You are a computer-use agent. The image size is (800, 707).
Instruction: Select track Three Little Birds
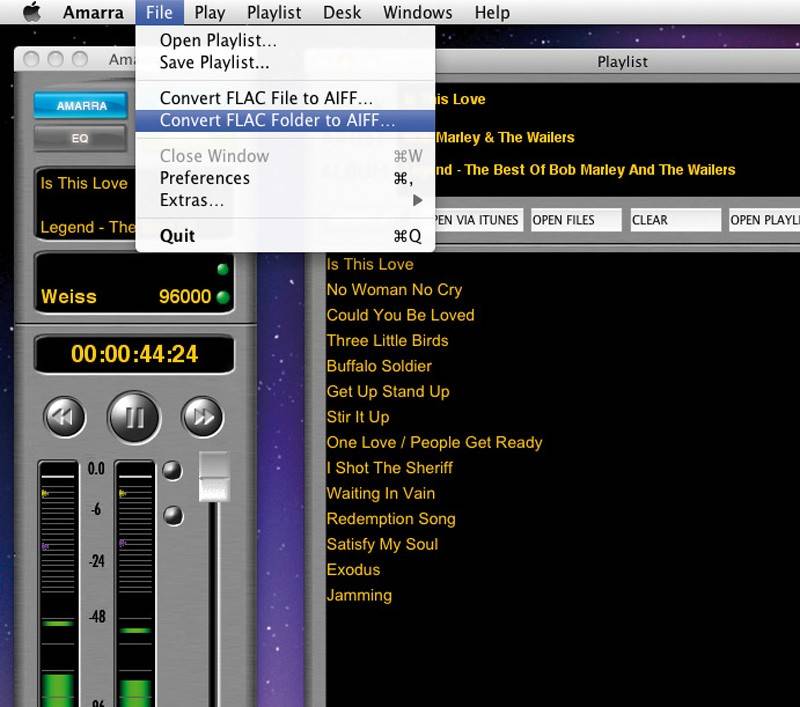point(387,341)
